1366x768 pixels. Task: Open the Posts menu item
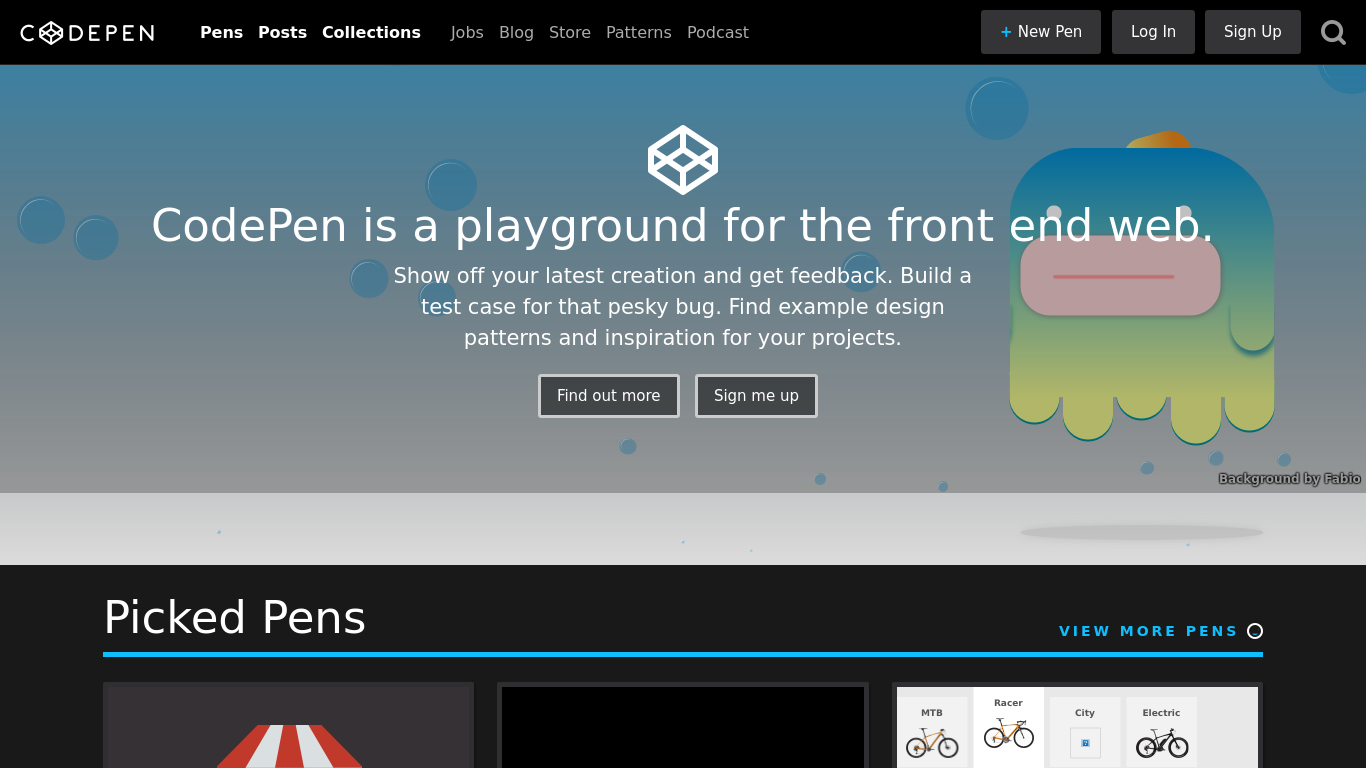coord(282,32)
